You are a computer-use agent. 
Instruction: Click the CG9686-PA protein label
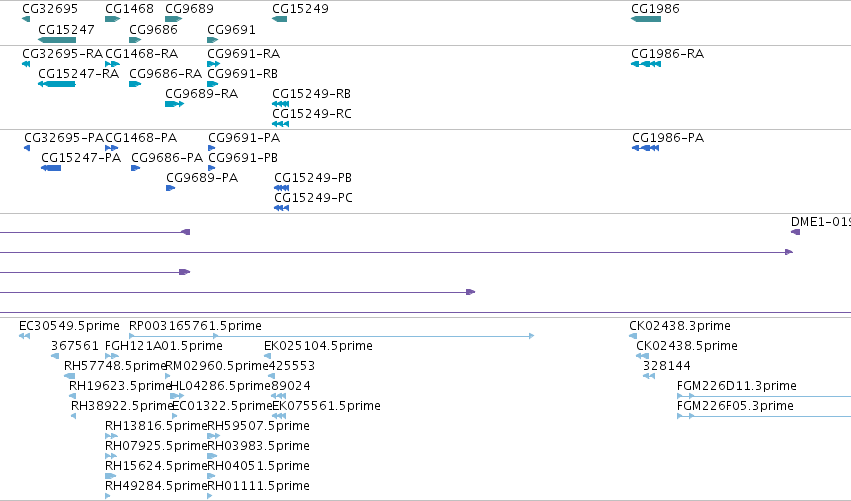(x=167, y=158)
